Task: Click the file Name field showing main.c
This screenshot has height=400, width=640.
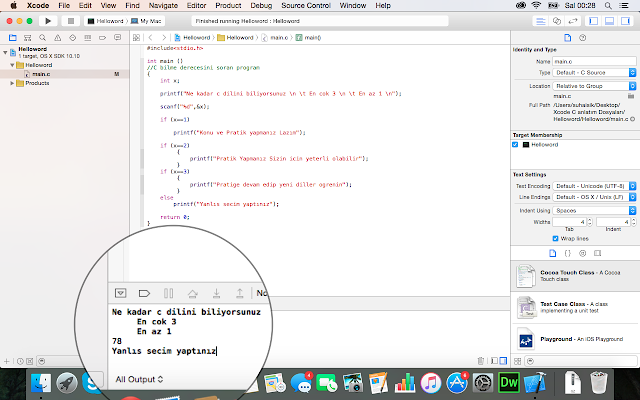Action: 595,61
